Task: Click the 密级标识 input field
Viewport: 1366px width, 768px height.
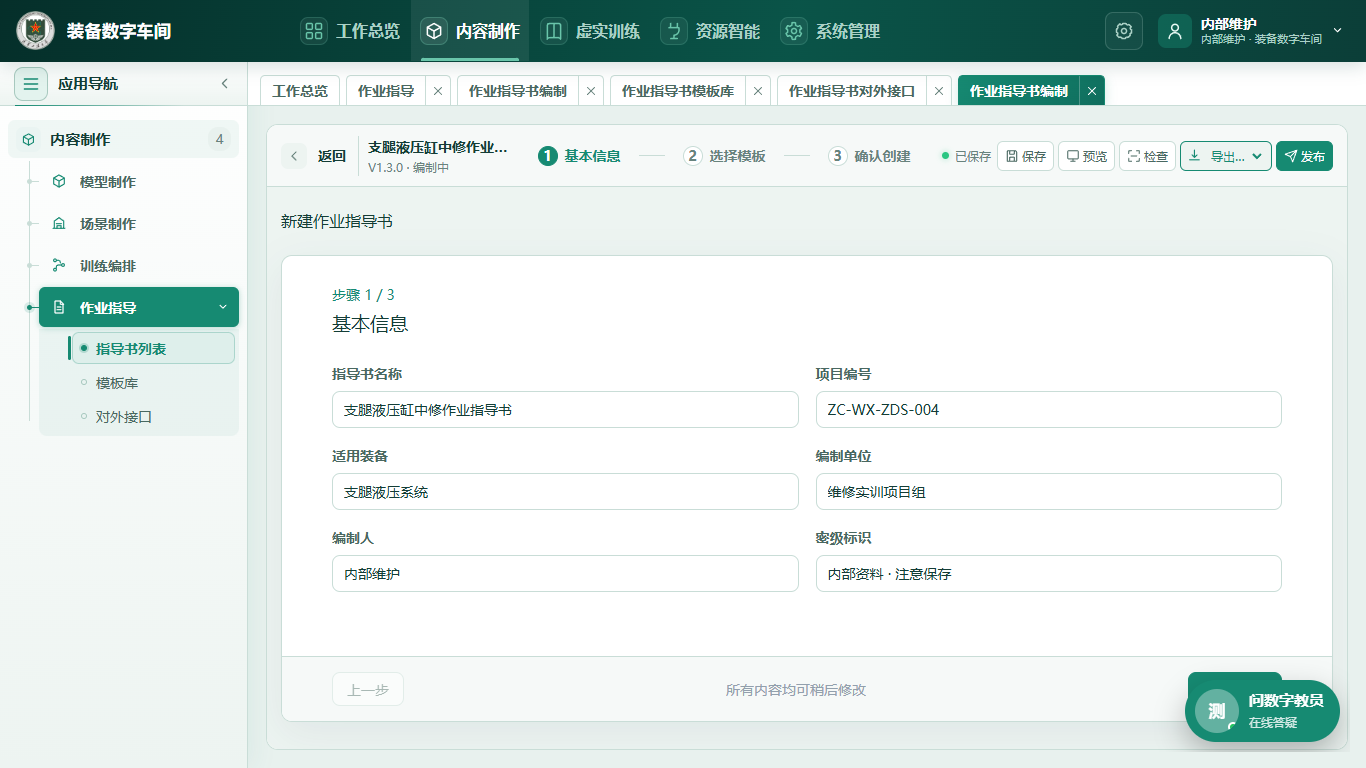Action: click(x=1048, y=574)
